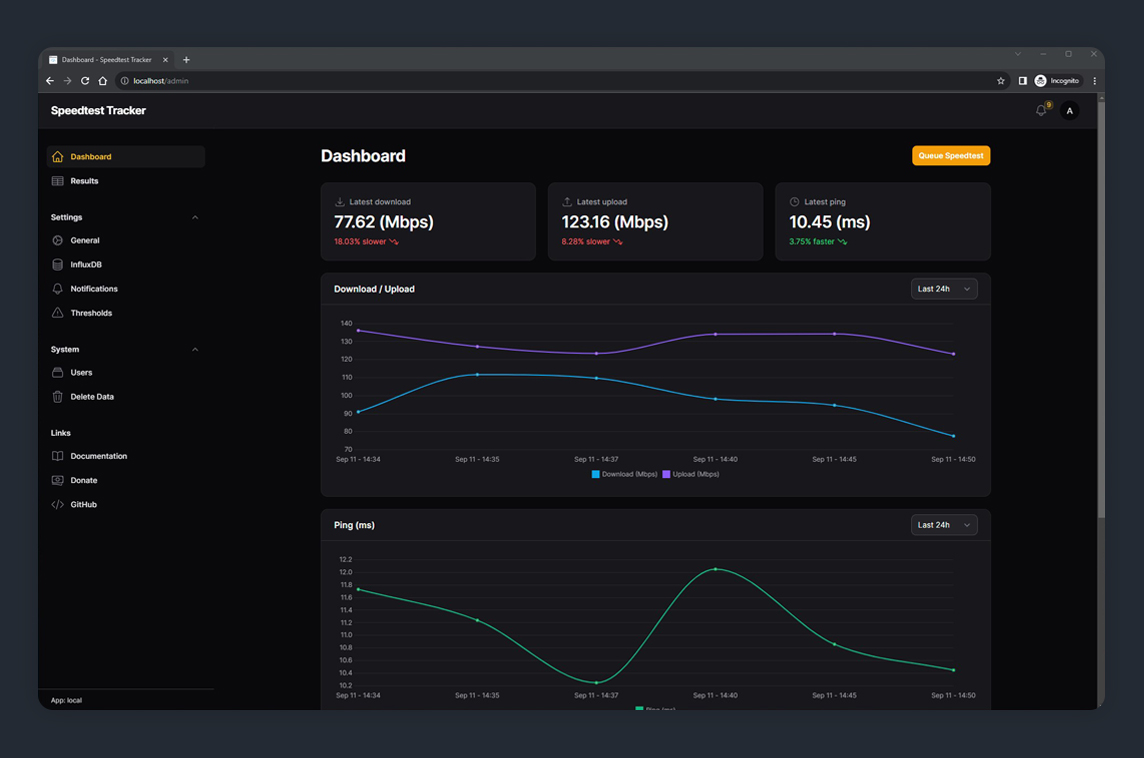Click the Latest download arrow icon

pyautogui.click(x=340, y=202)
